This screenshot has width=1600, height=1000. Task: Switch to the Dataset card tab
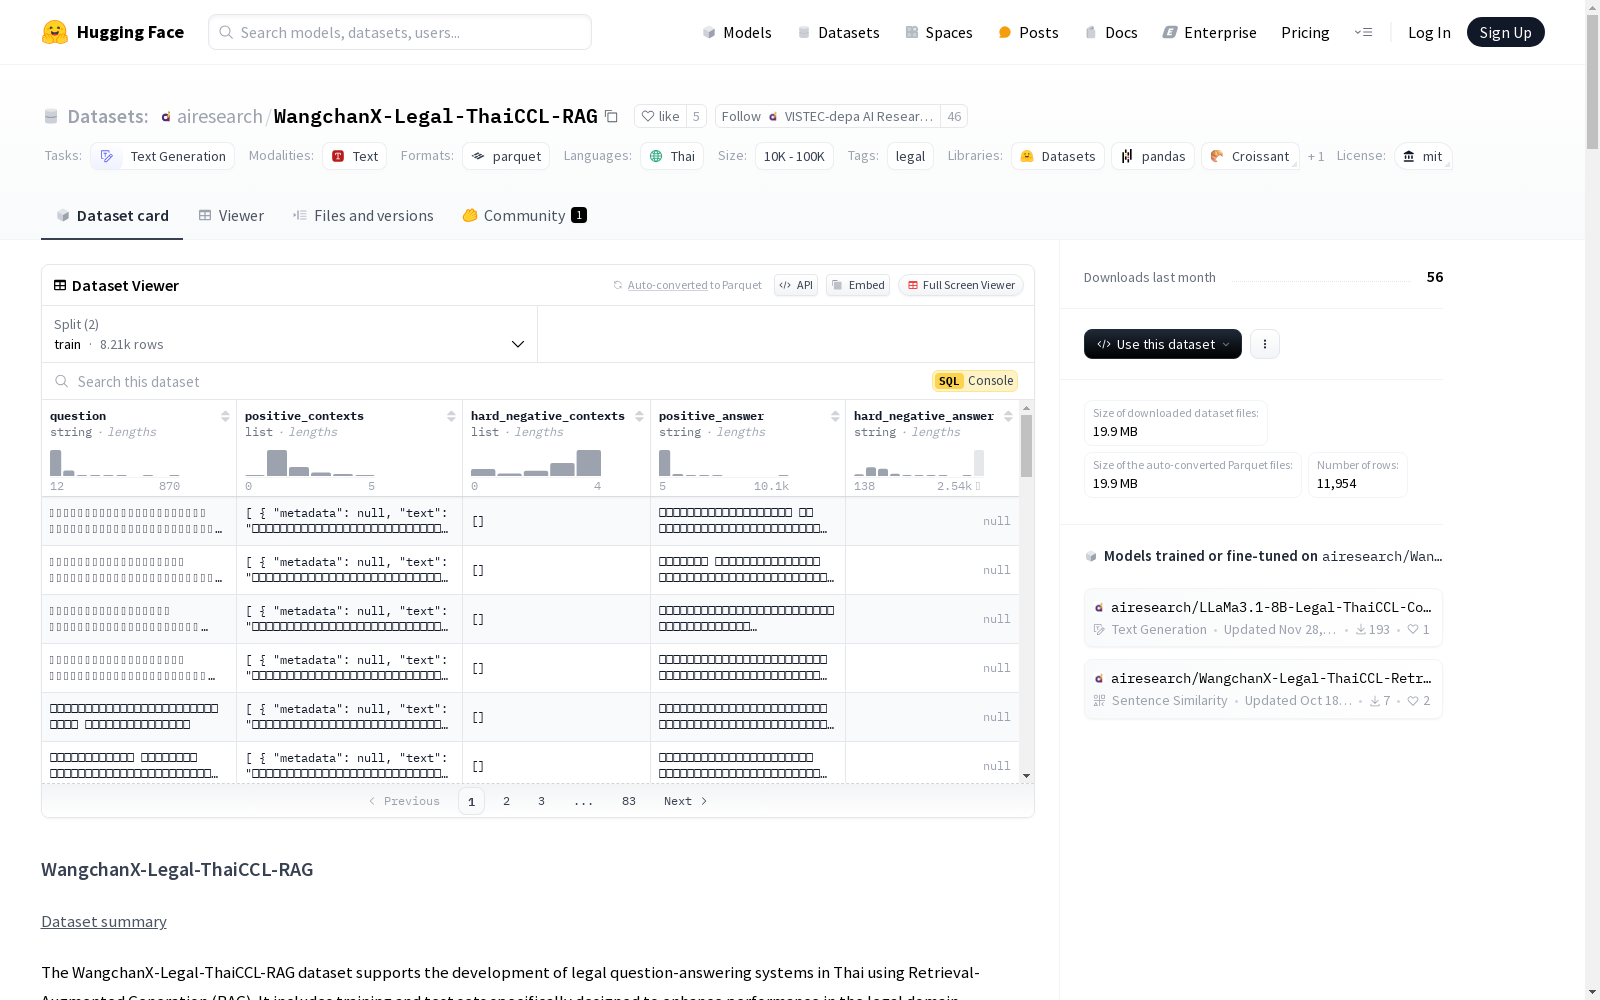[112, 215]
